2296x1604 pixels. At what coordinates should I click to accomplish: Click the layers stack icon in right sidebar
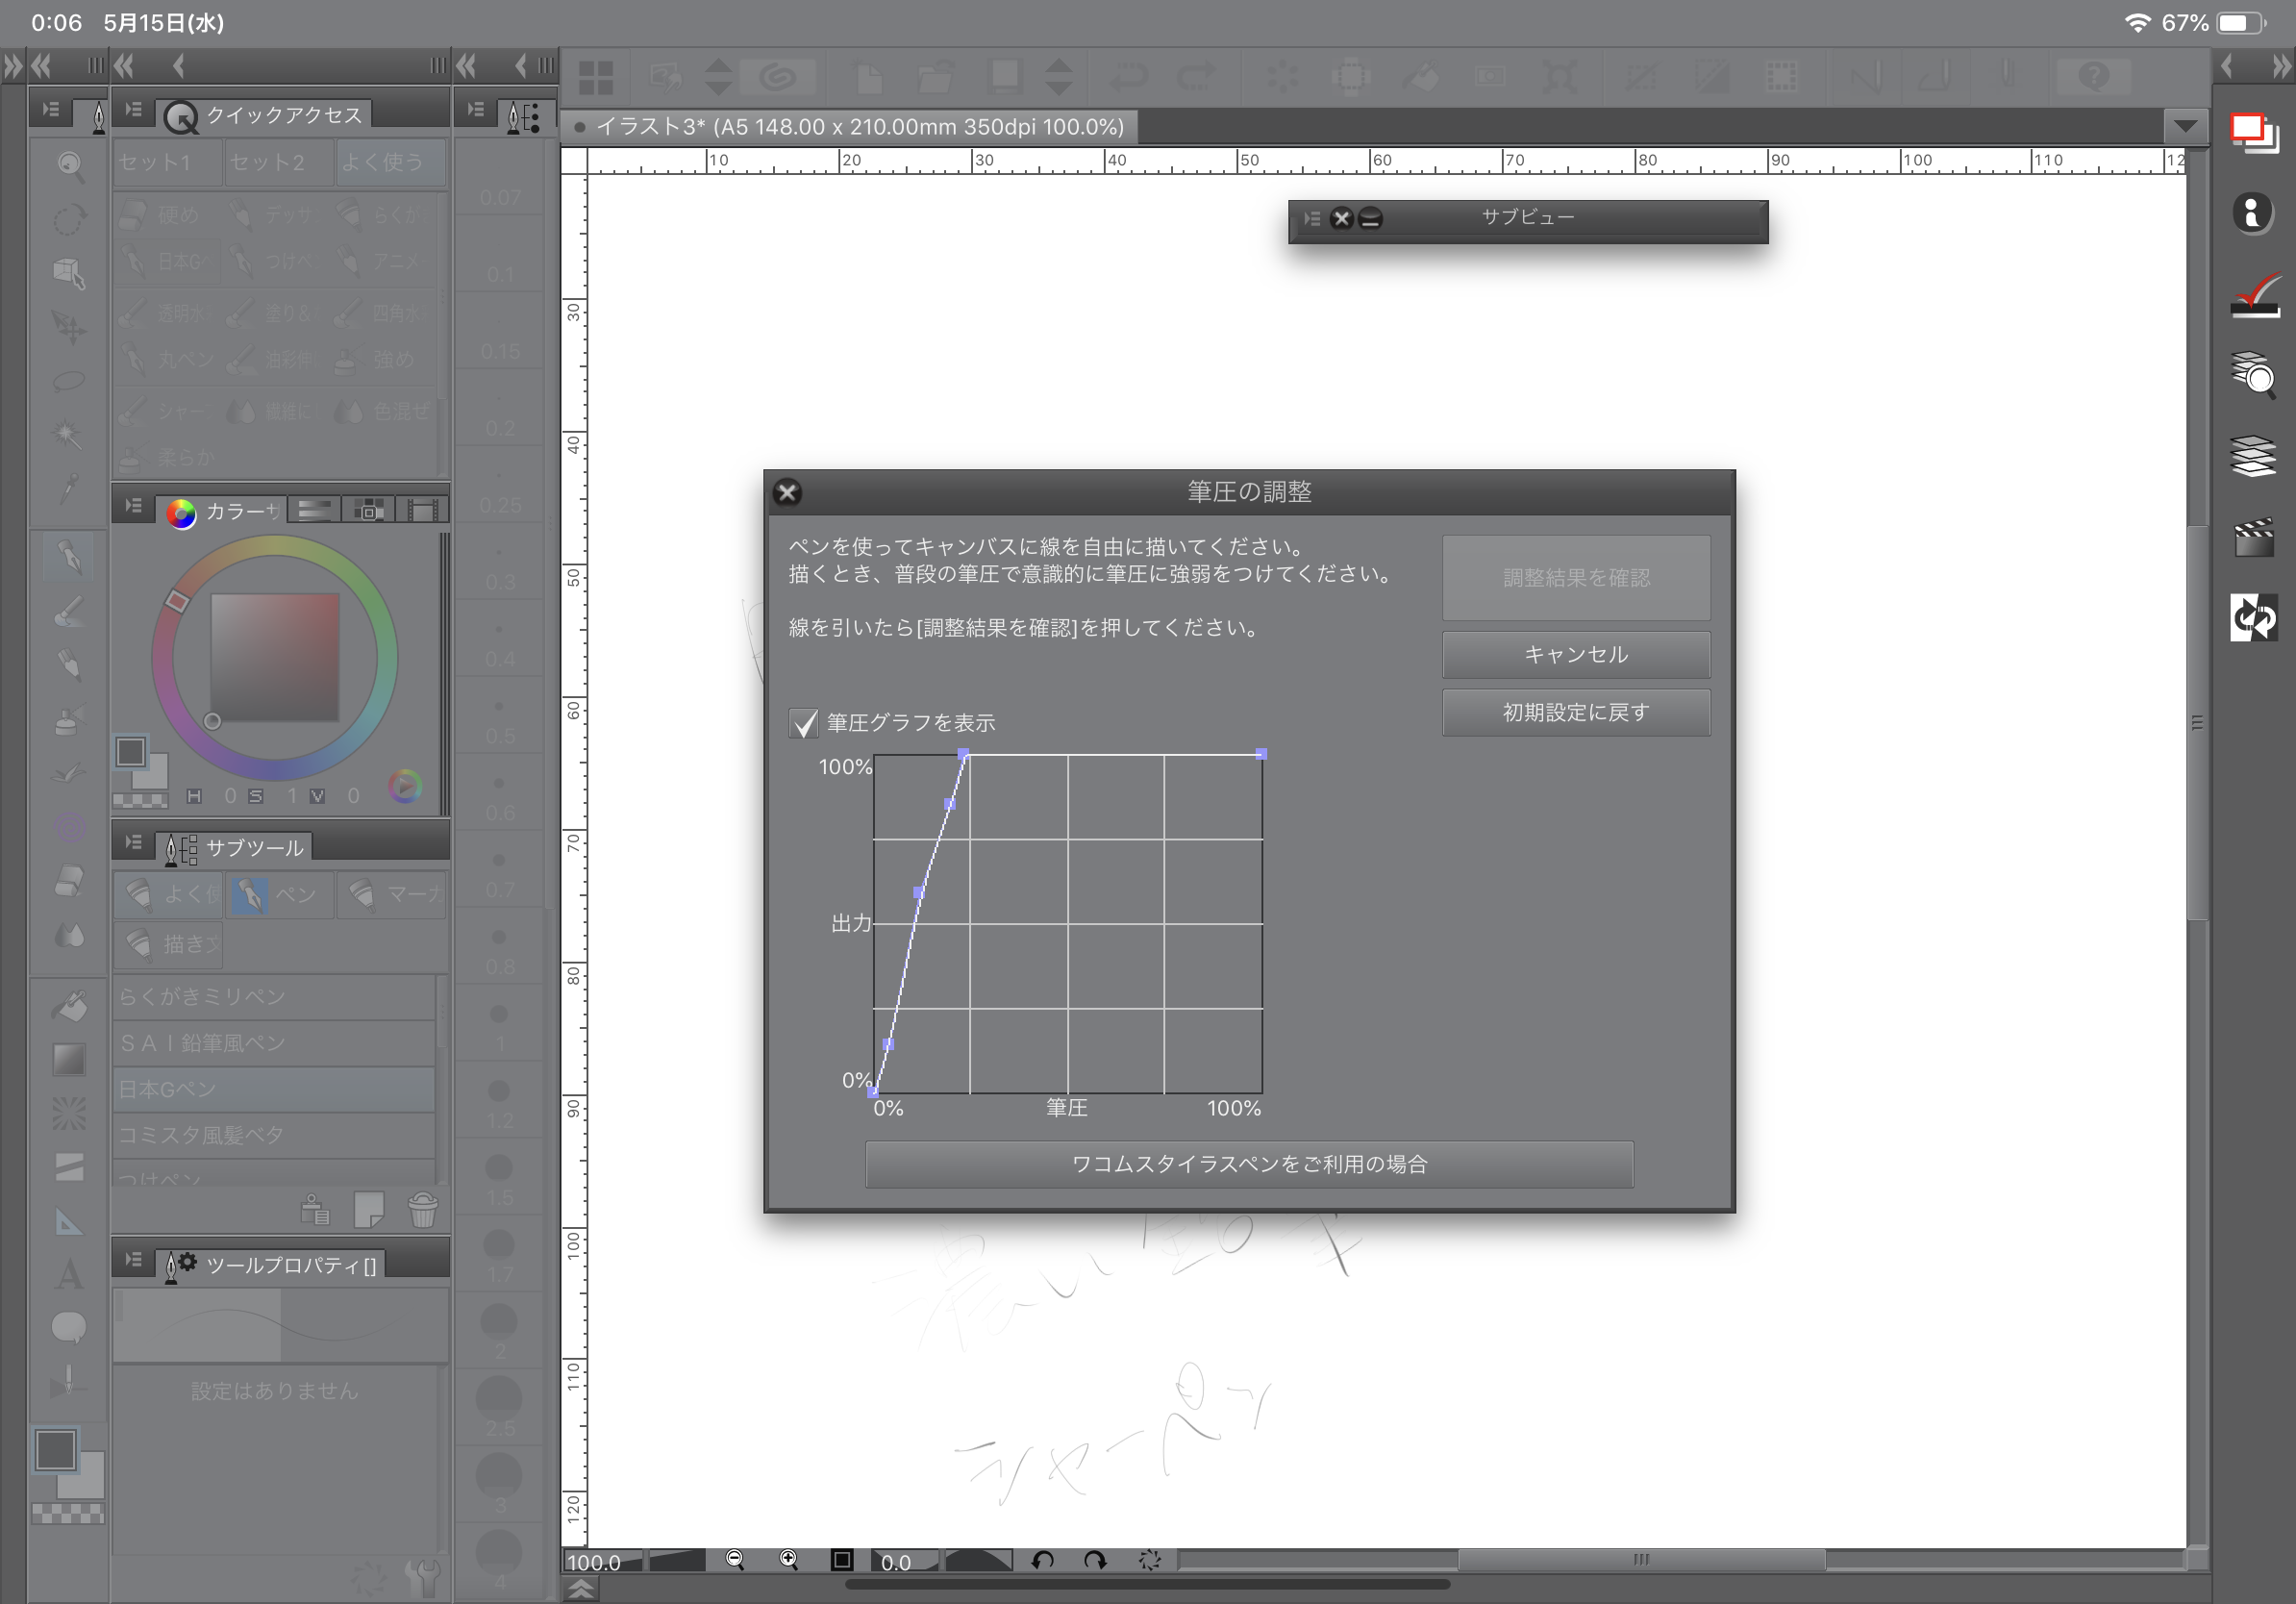[2253, 457]
